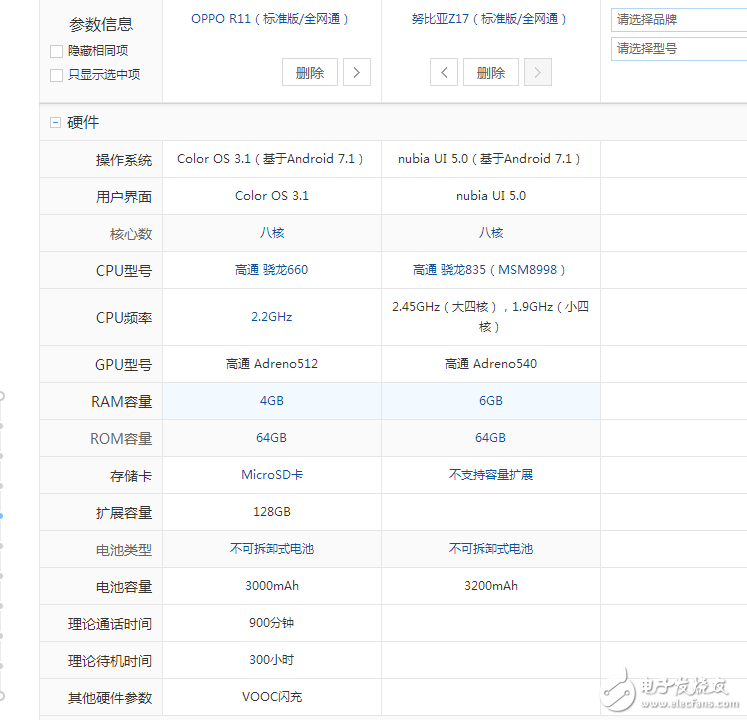
Task: Click 参数信息 heading
Action: [101, 24]
